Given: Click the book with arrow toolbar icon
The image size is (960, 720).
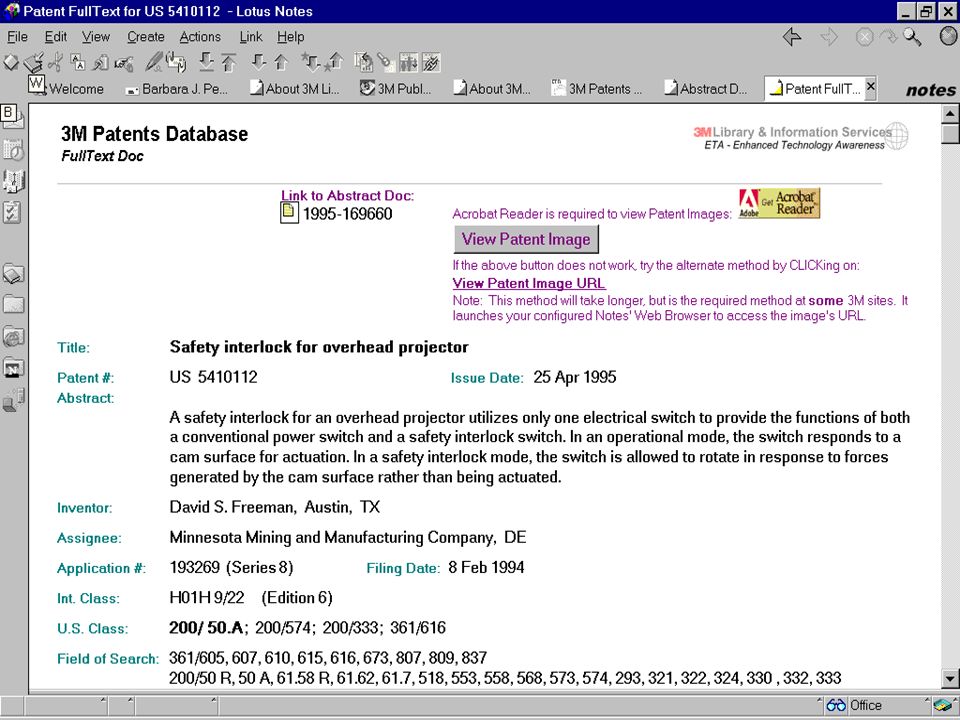Looking at the screenshot, I should (34, 61).
